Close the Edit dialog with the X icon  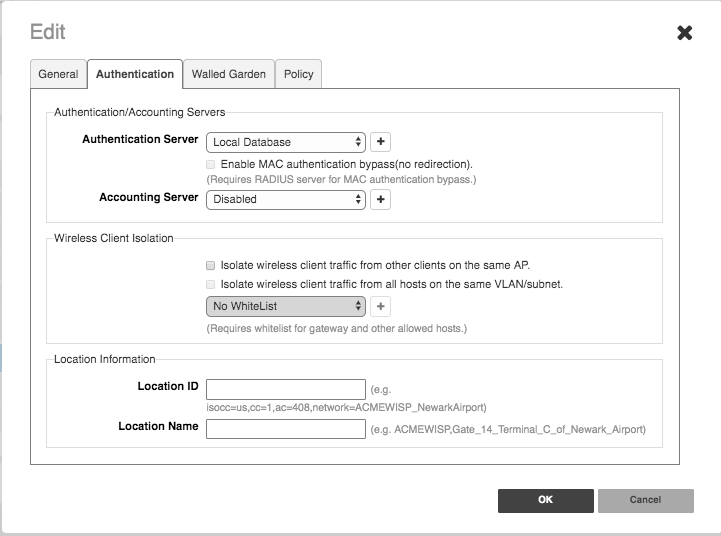tap(684, 33)
